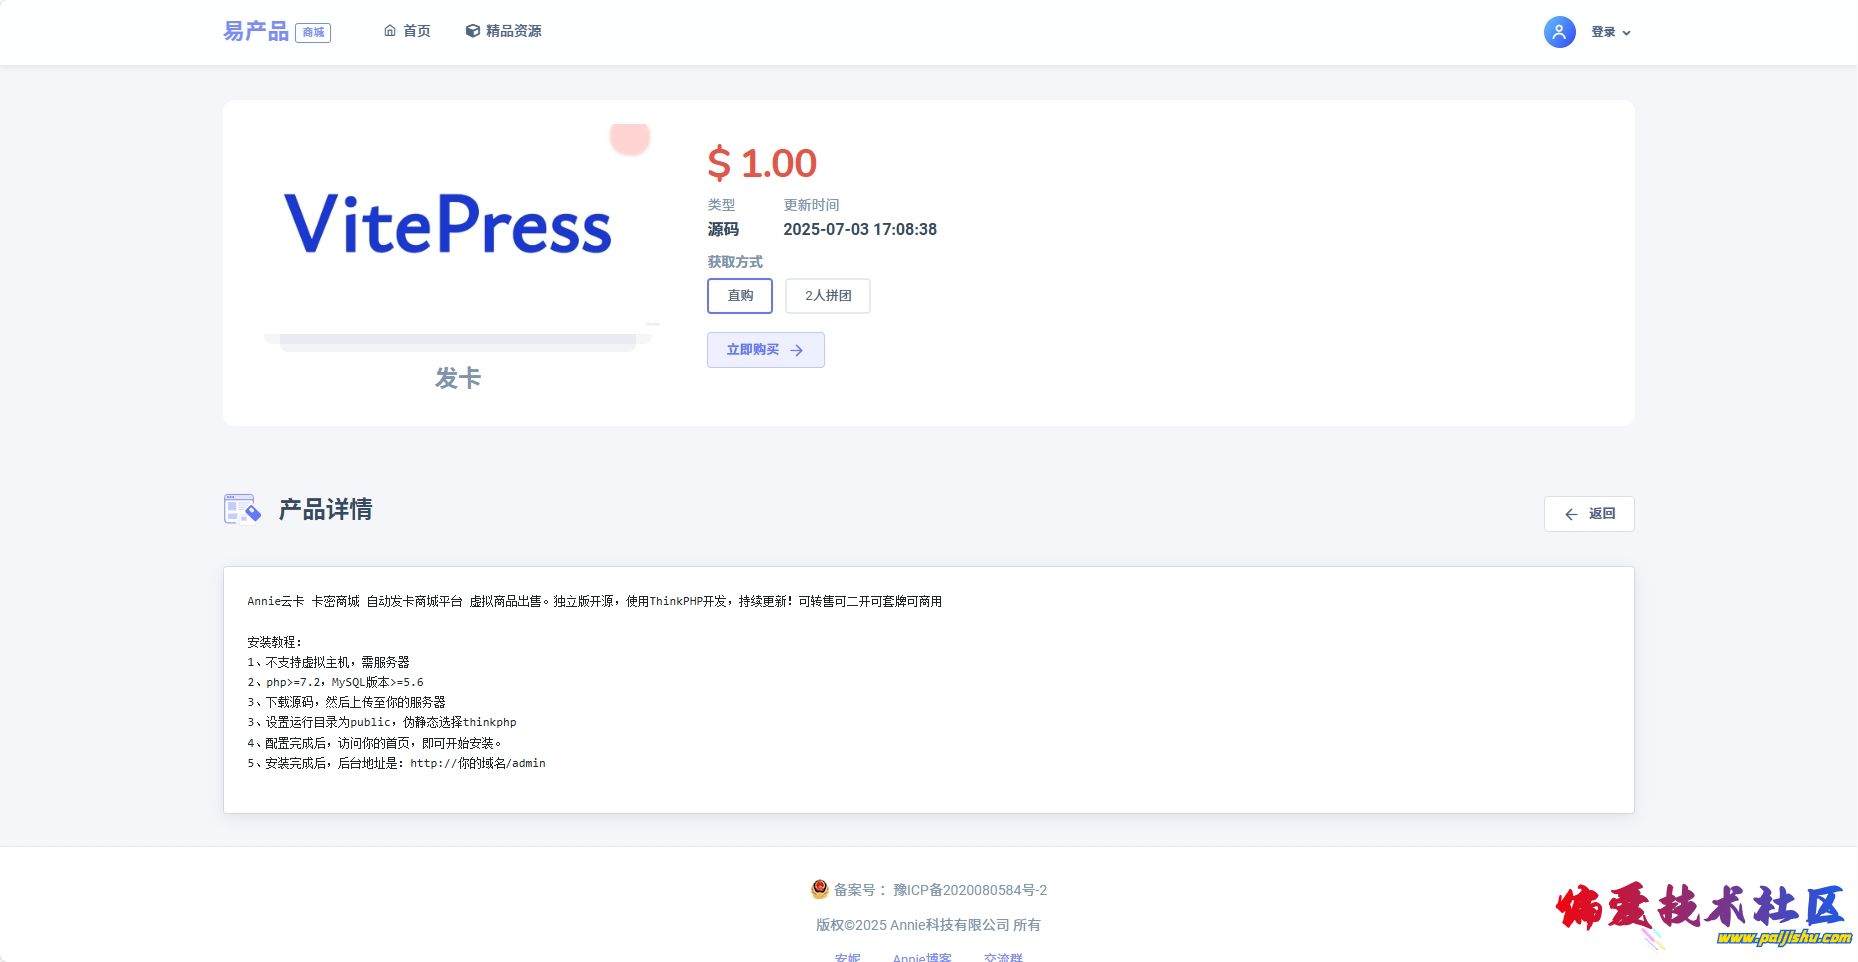1858x962 pixels.
Task: Click the VitePress product thumbnail
Action: (x=448, y=225)
